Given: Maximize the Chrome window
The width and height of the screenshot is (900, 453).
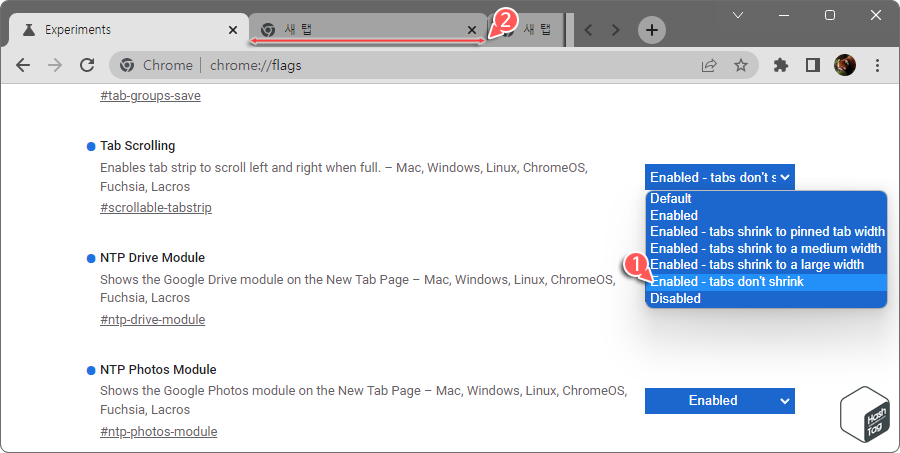Looking at the screenshot, I should [x=830, y=15].
